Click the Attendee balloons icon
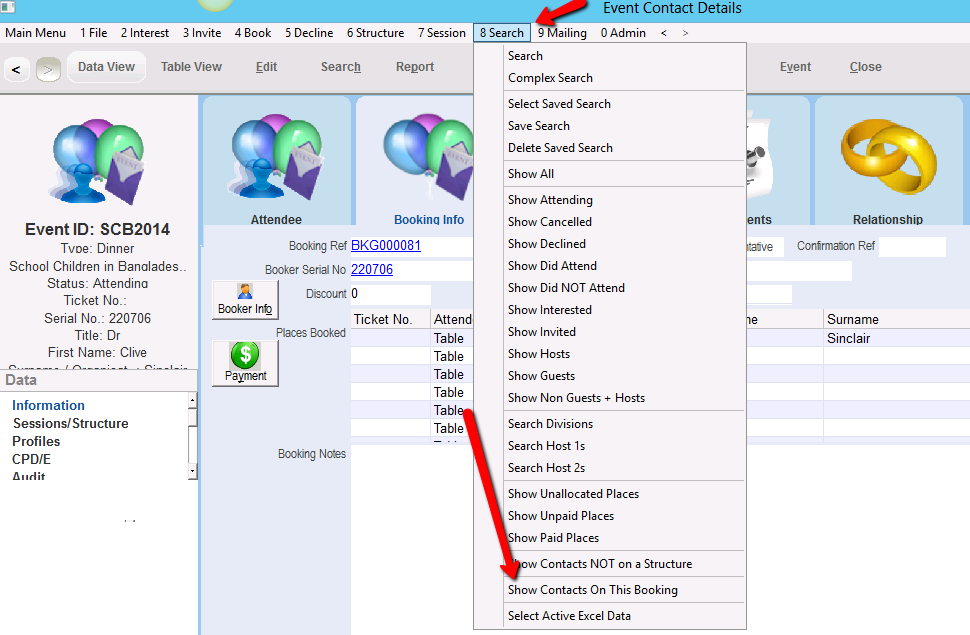Screen dimensions: 970x635 pyautogui.click(x=276, y=157)
